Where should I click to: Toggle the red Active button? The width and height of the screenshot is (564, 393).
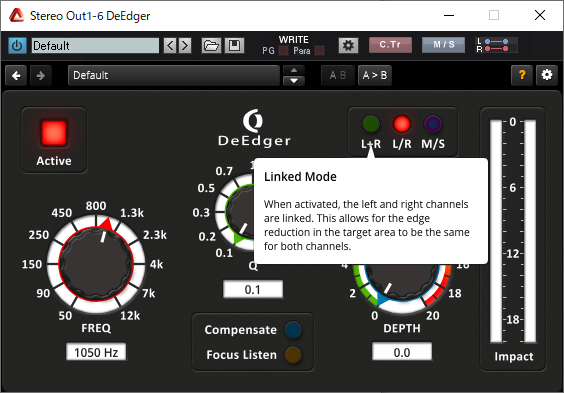point(54,133)
